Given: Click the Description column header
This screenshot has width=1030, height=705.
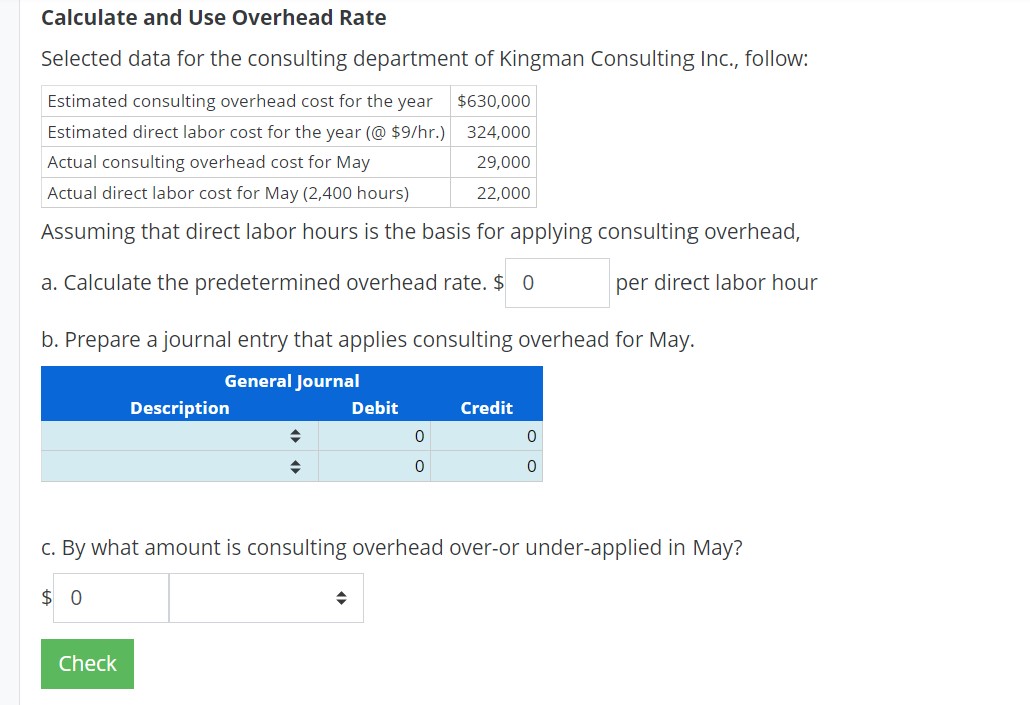Looking at the screenshot, I should [x=180, y=408].
